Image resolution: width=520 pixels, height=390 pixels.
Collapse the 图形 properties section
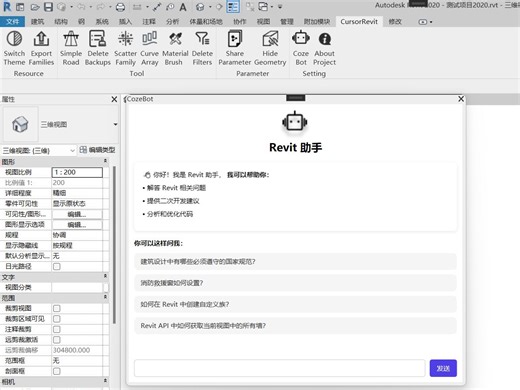click(105, 161)
